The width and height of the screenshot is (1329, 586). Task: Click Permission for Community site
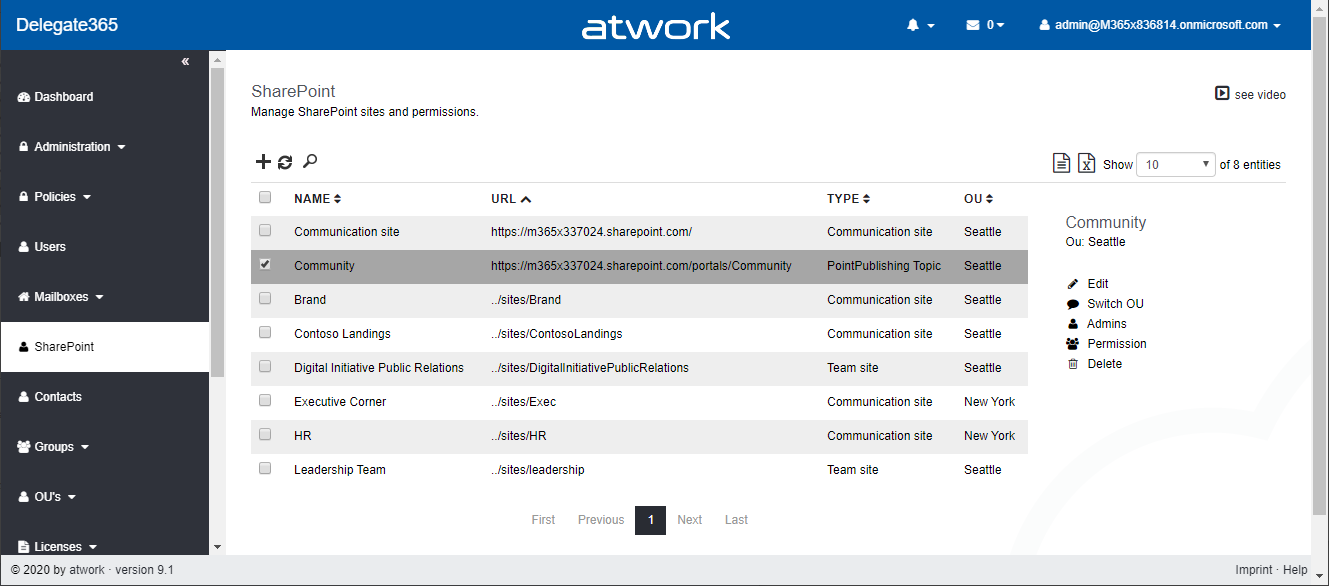[x=1116, y=344]
